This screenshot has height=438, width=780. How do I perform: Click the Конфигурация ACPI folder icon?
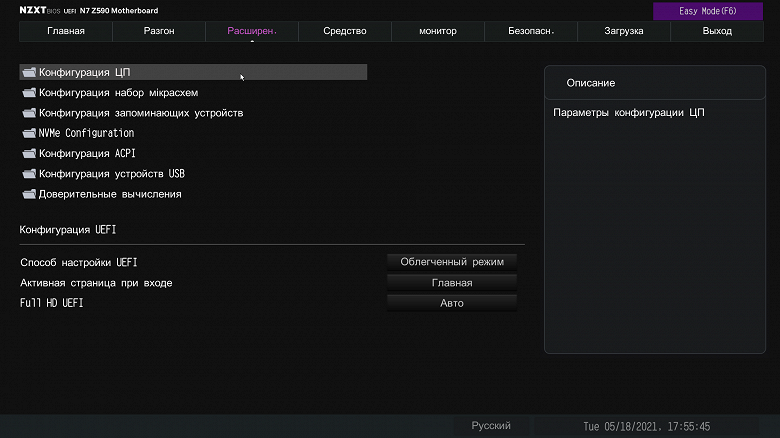coord(28,154)
